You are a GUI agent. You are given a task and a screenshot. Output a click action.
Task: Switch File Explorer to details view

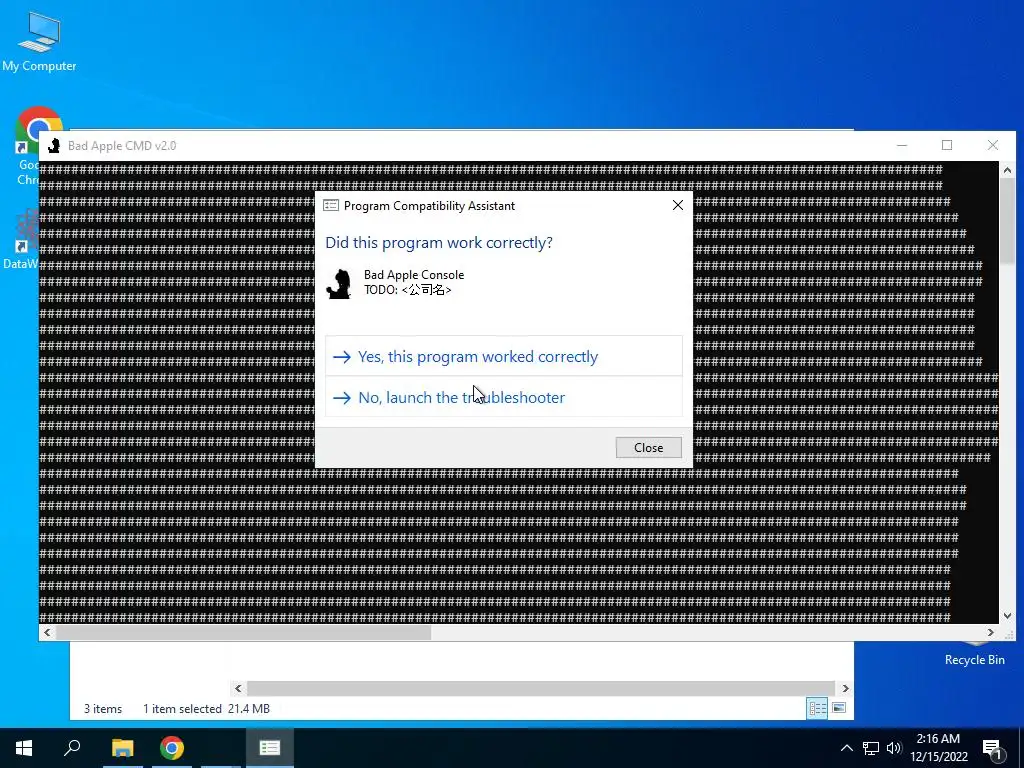[x=817, y=709]
